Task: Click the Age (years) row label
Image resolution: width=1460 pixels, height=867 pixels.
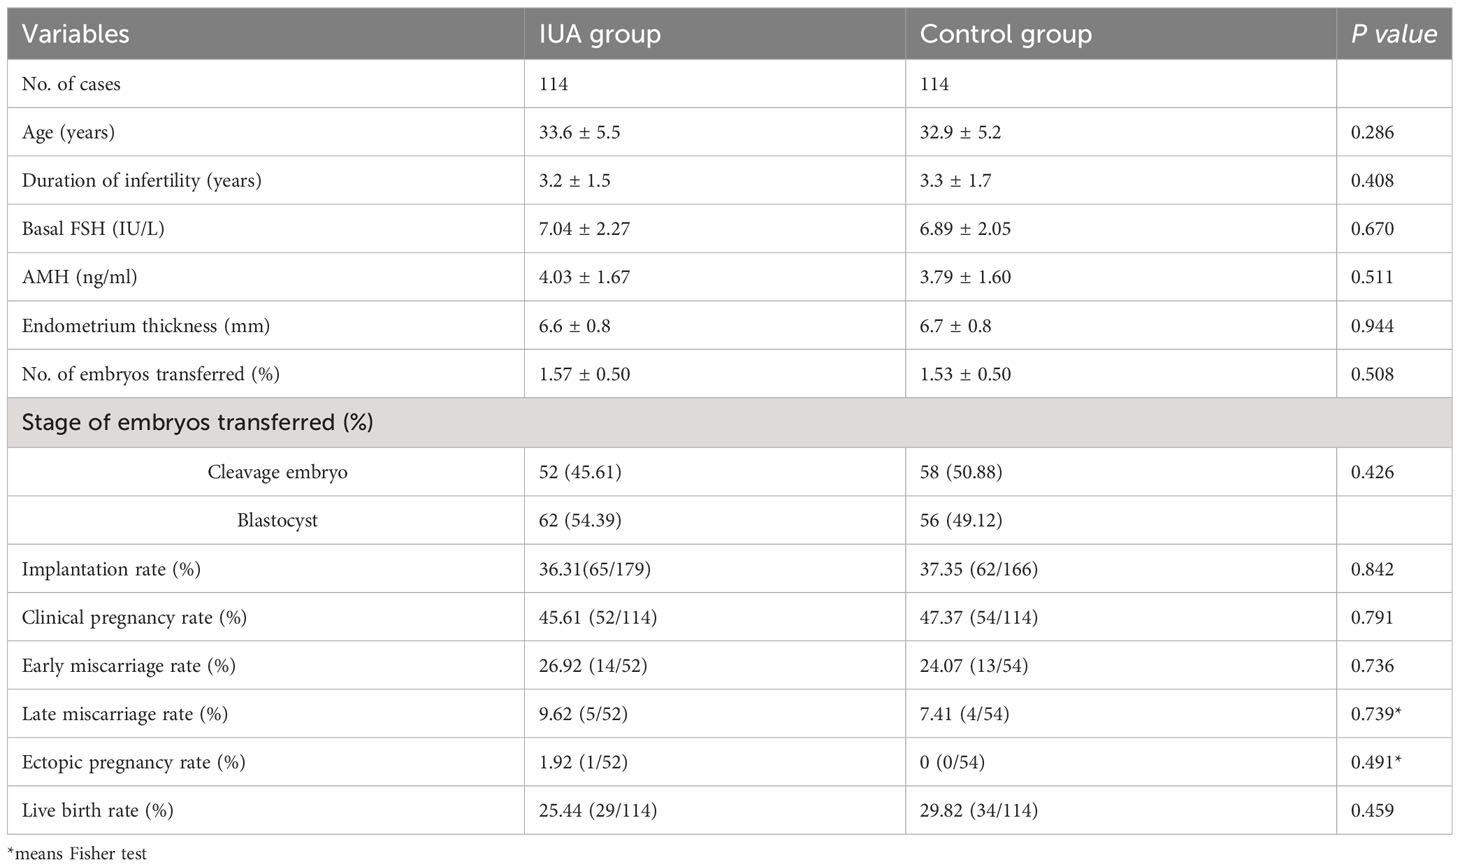Action: [x=68, y=132]
